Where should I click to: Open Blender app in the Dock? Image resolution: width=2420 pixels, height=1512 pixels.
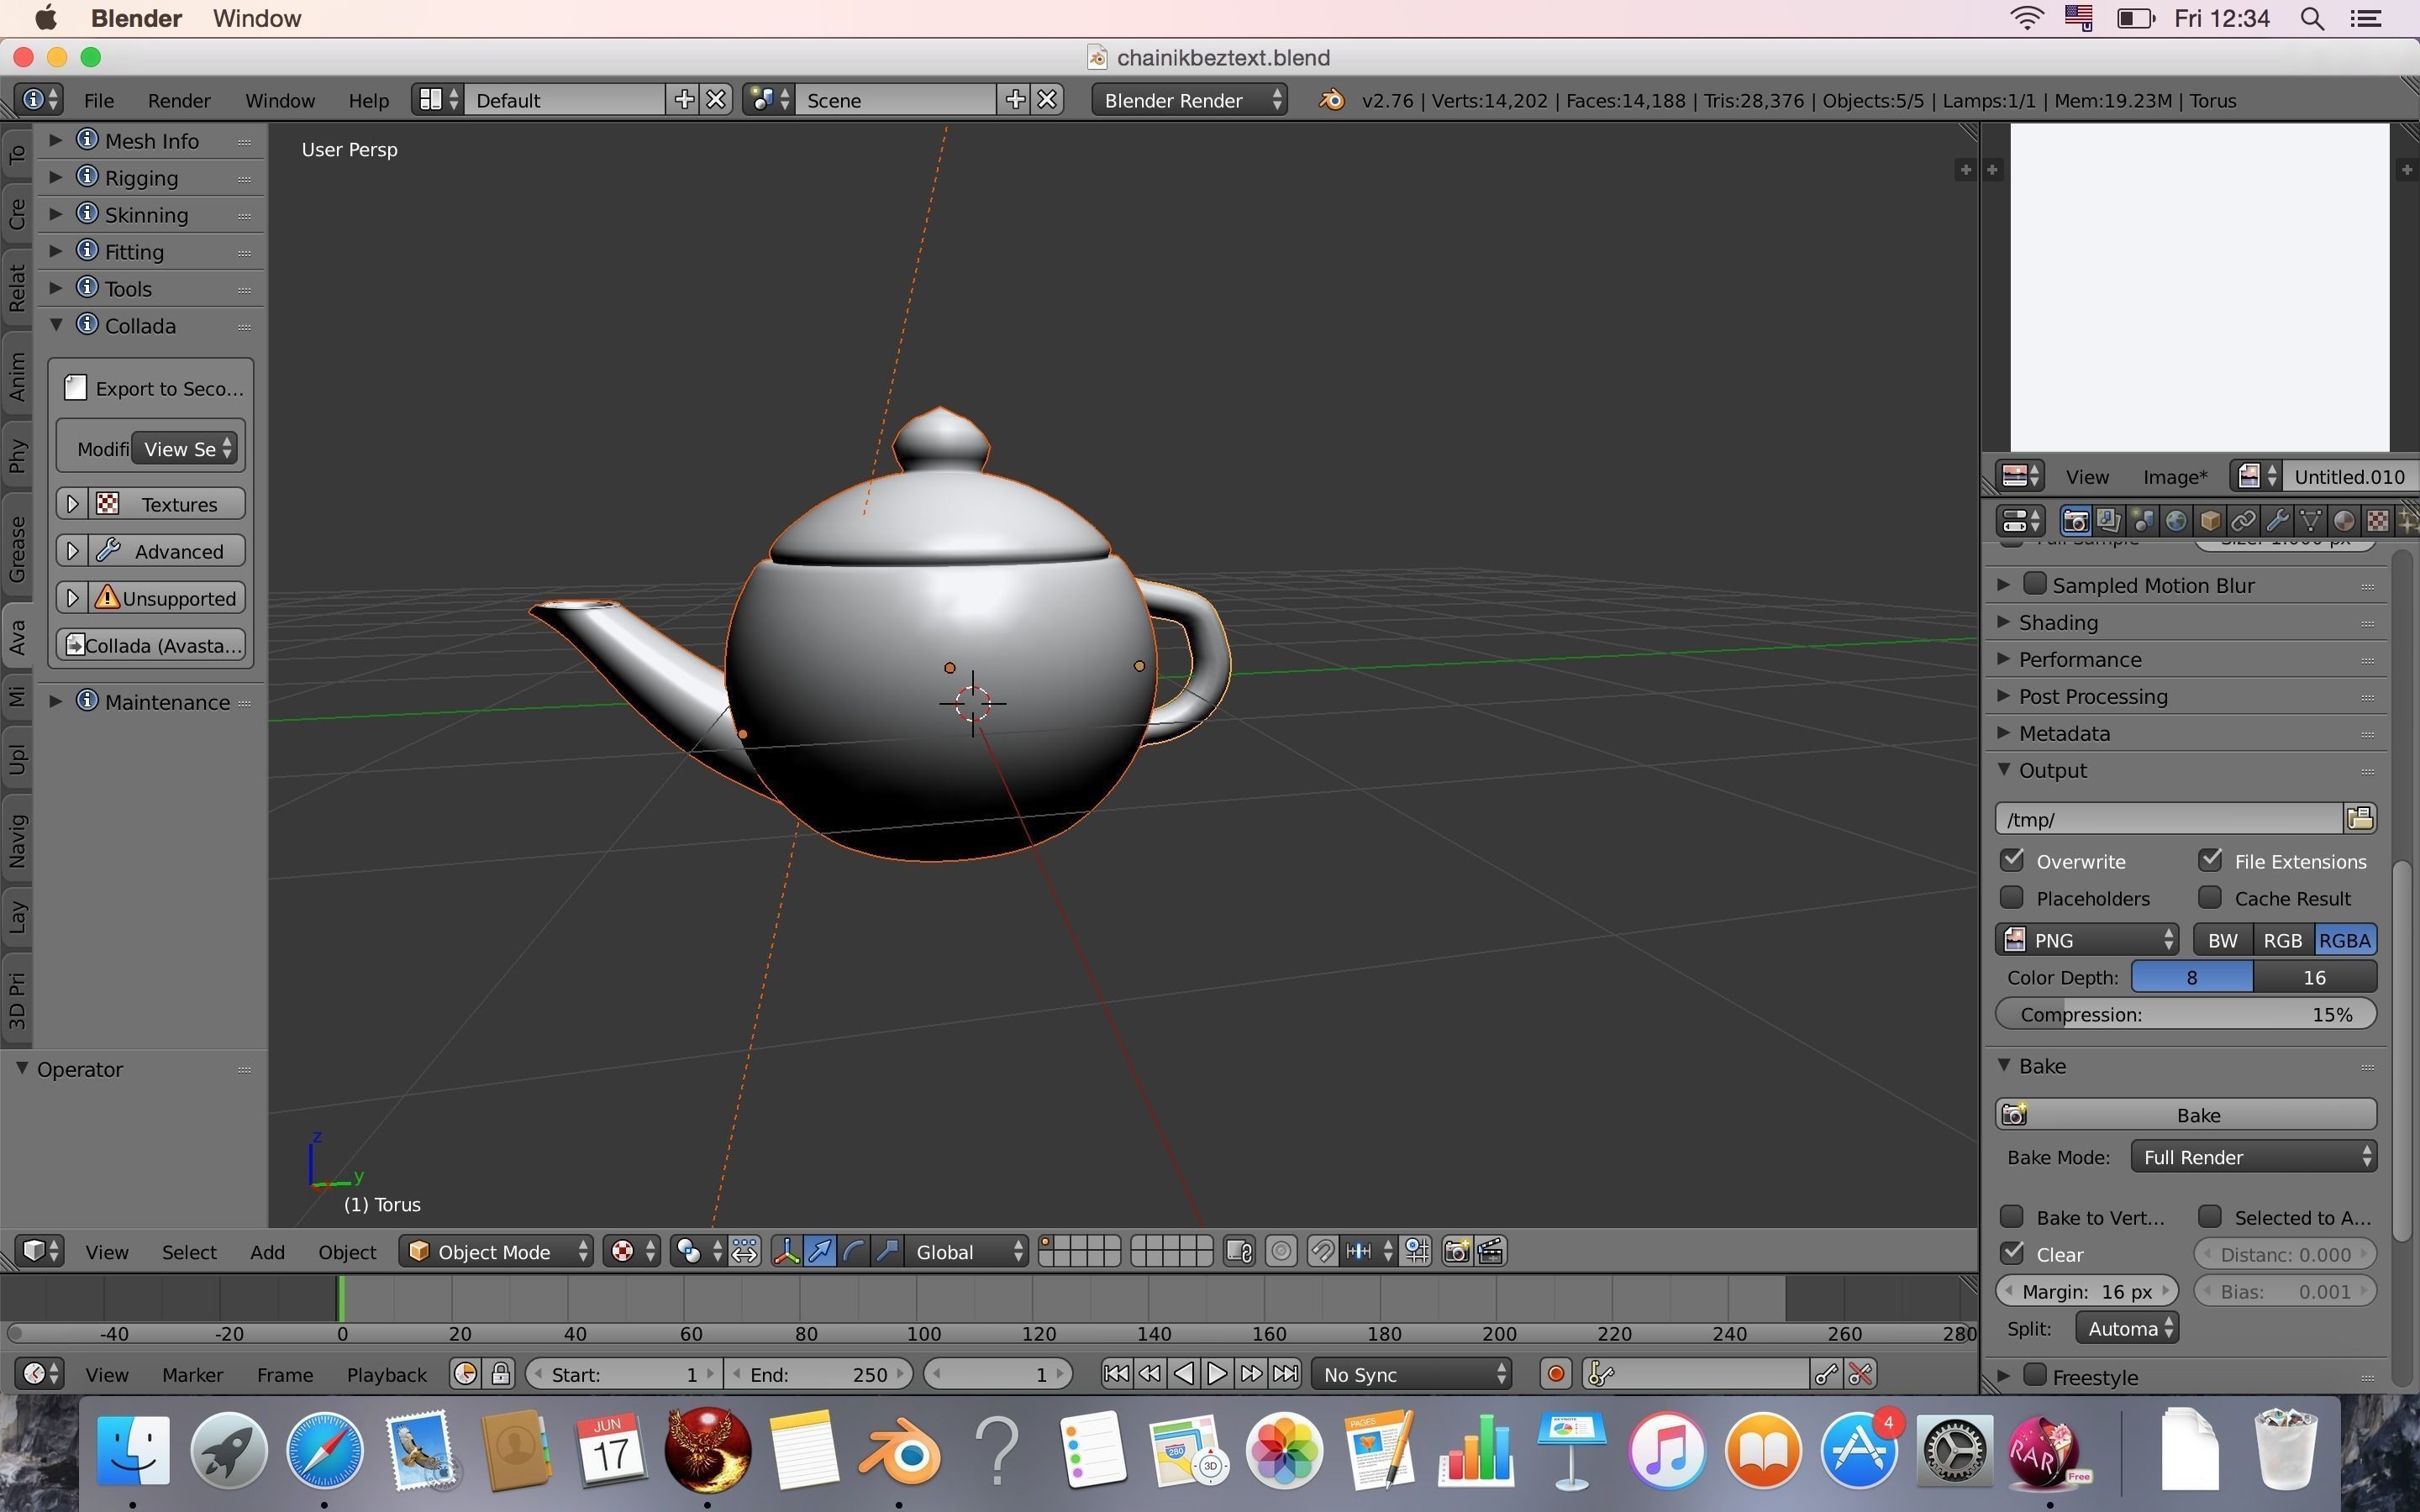[899, 1451]
